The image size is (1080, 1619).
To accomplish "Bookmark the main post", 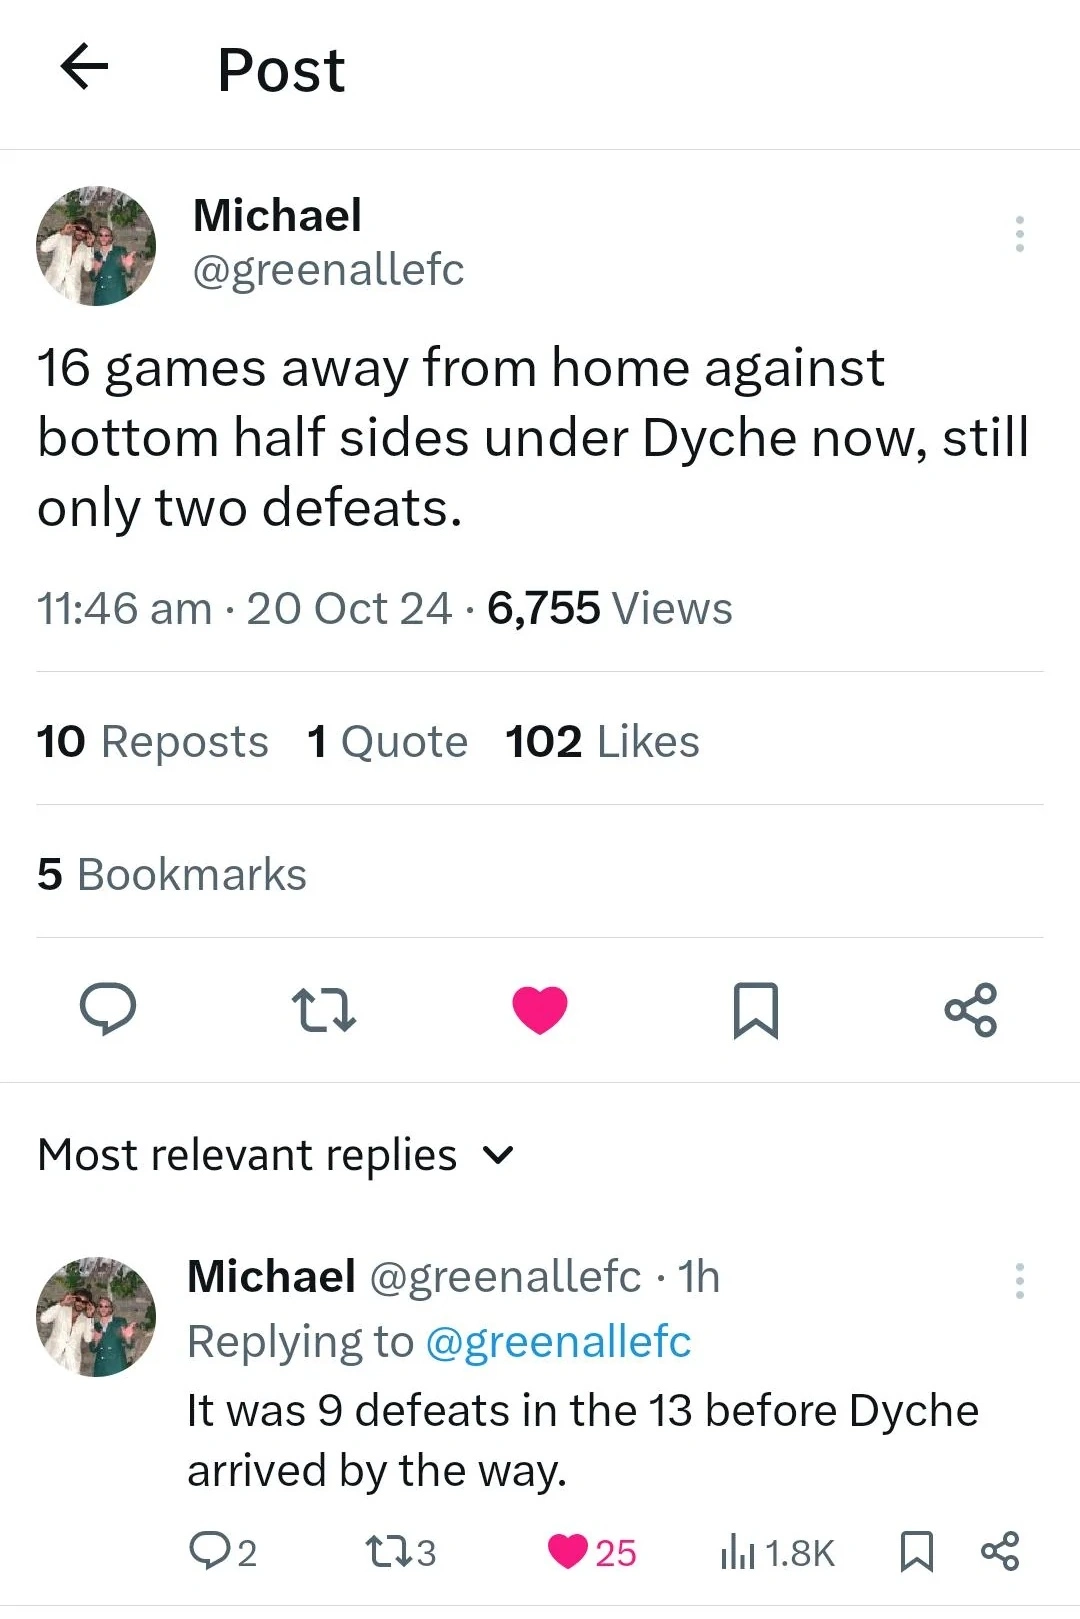I will tap(756, 1010).
